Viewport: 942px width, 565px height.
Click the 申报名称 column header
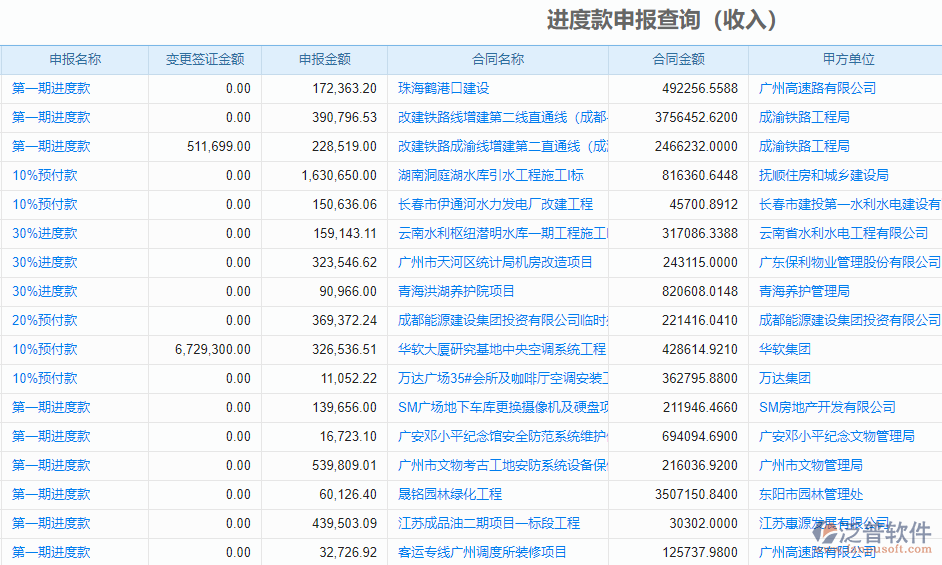coord(75,60)
